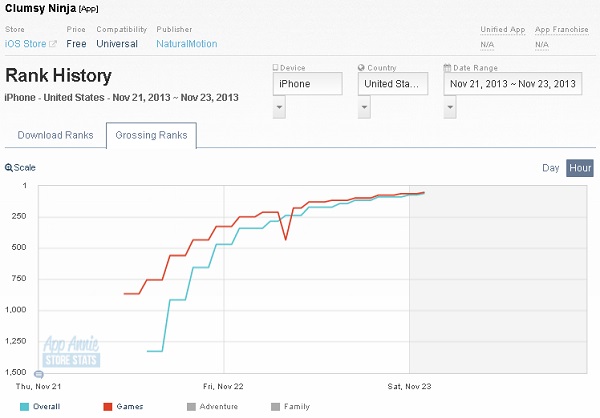Click the Thu, Nov 21 axis label
The image size is (600, 418).
pyautogui.click(x=38, y=387)
